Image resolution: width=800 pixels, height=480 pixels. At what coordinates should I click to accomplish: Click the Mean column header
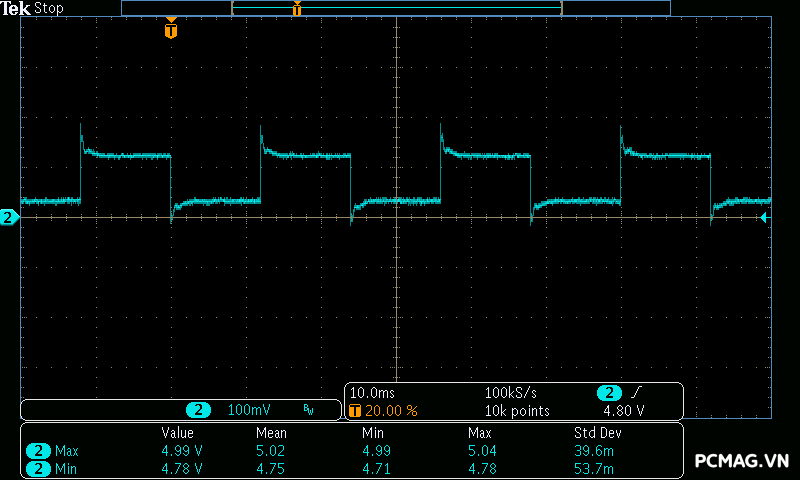pyautogui.click(x=271, y=433)
